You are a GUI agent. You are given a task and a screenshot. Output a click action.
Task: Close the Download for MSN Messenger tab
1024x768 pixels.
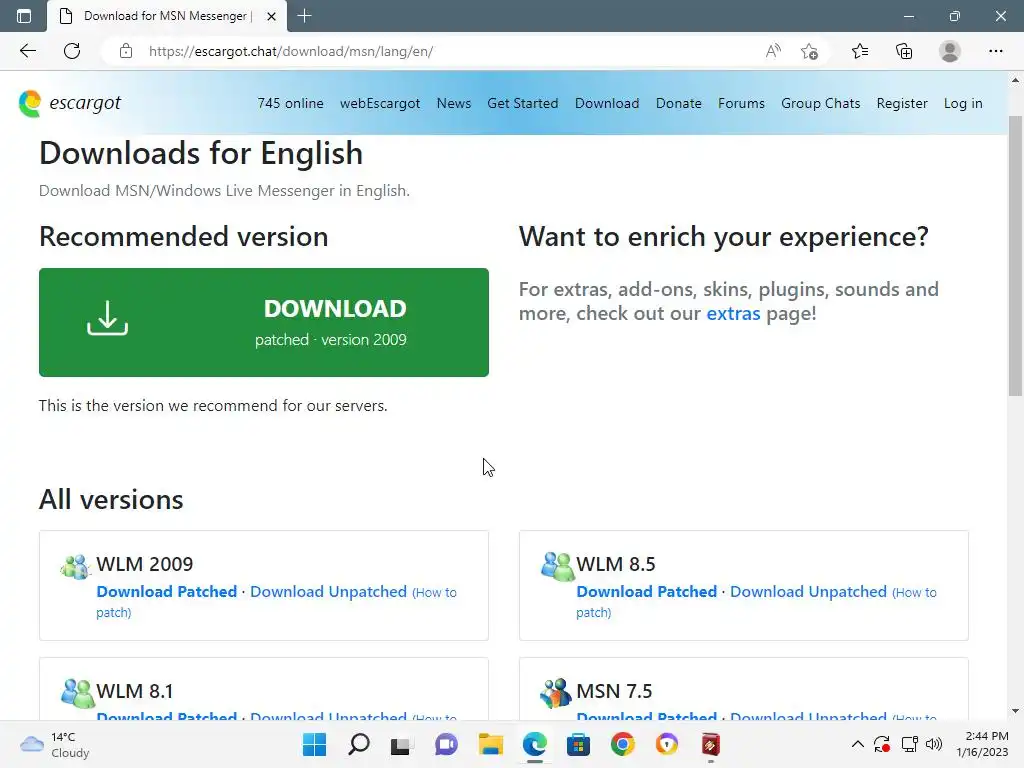point(272,16)
